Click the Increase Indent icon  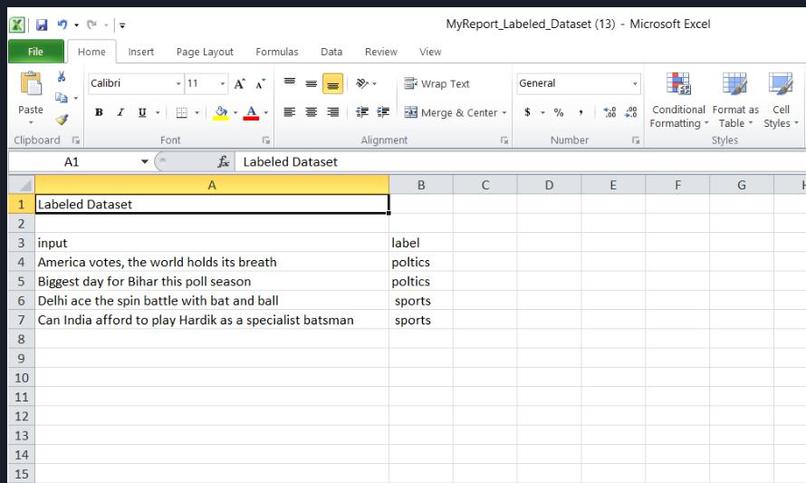pos(383,112)
